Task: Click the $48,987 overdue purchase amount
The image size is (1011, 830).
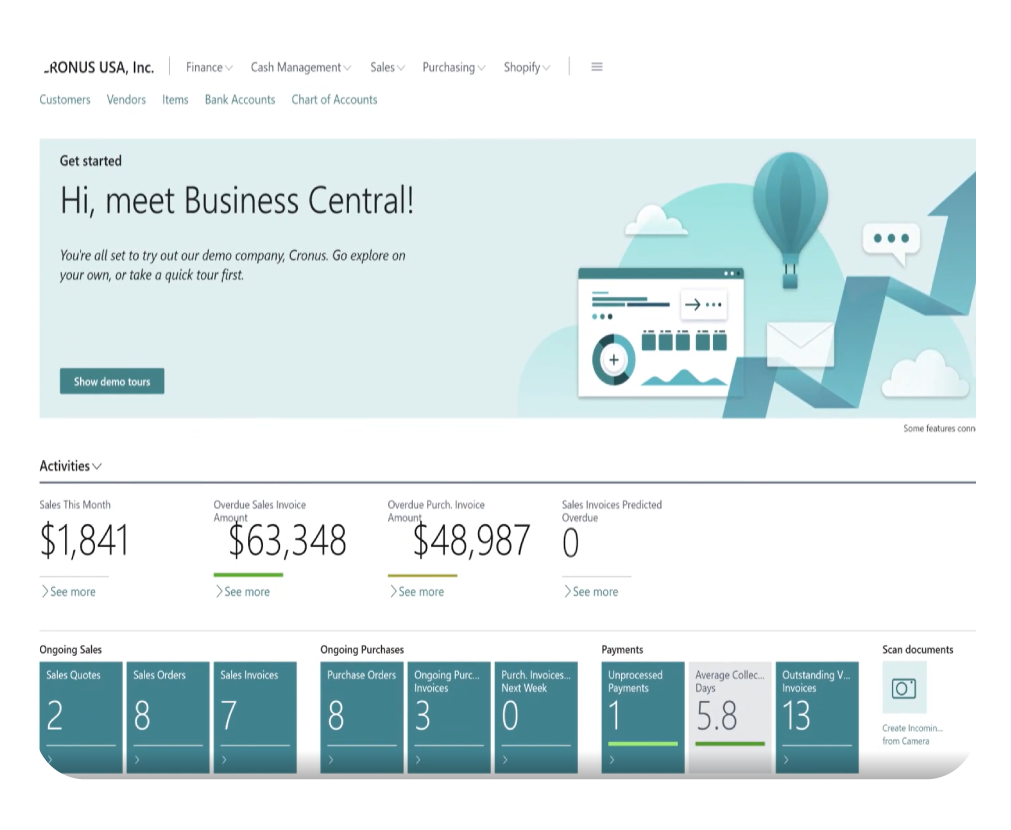Action: click(471, 540)
